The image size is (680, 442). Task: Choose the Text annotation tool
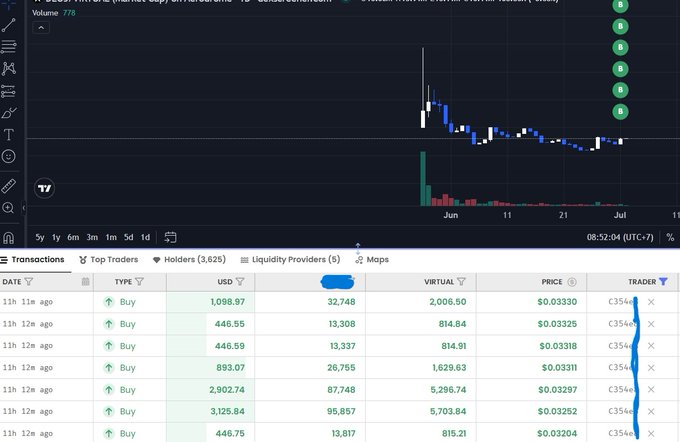point(9,135)
